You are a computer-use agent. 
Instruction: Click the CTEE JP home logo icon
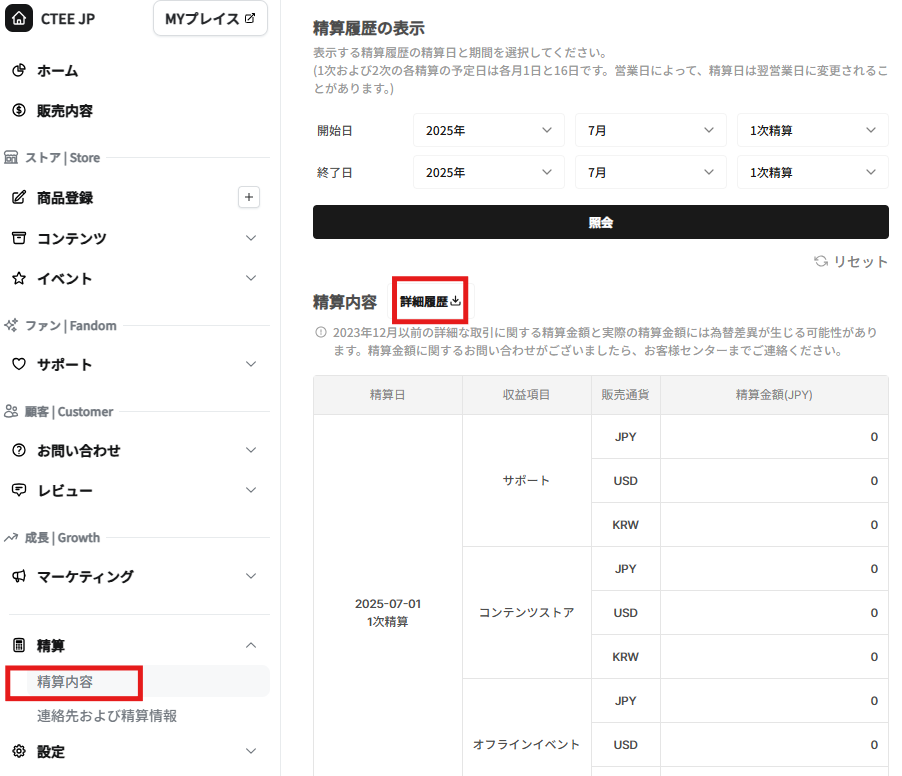click(19, 19)
